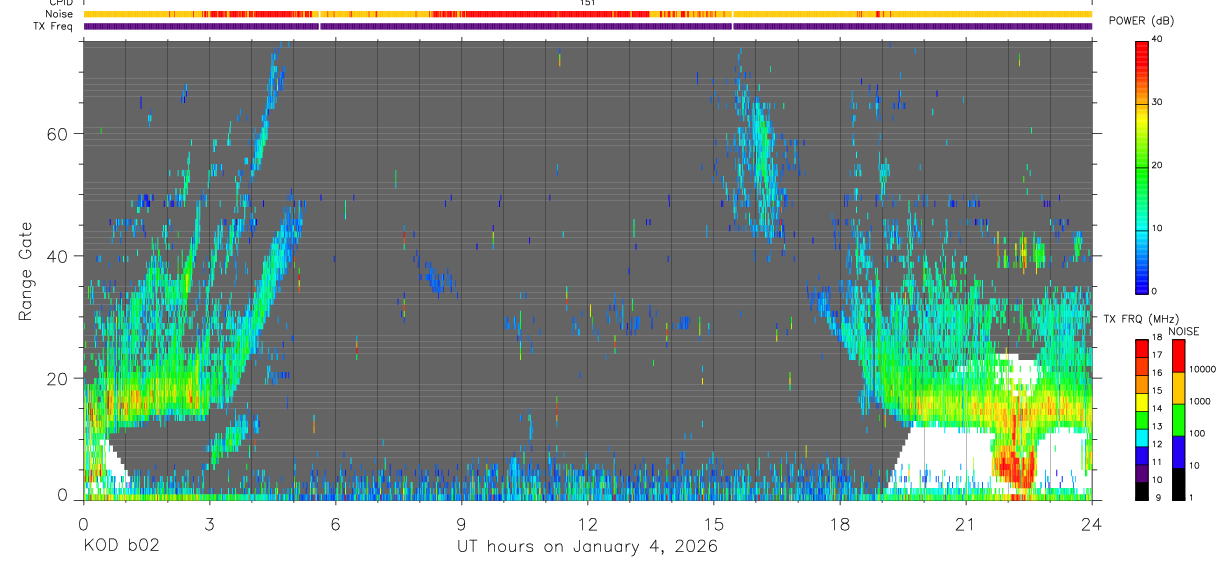Click the red 17–18 MHz TX FRQ swatch
Screen dimensions: 1228x567
coord(1141,349)
